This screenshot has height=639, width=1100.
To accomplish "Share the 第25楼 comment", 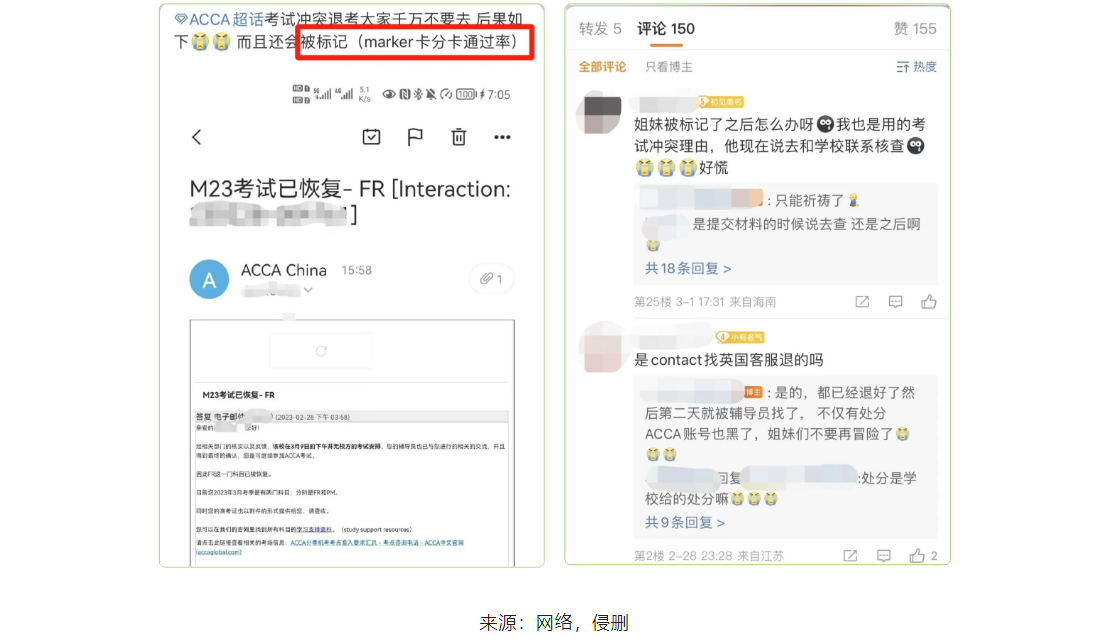I will coord(862,302).
